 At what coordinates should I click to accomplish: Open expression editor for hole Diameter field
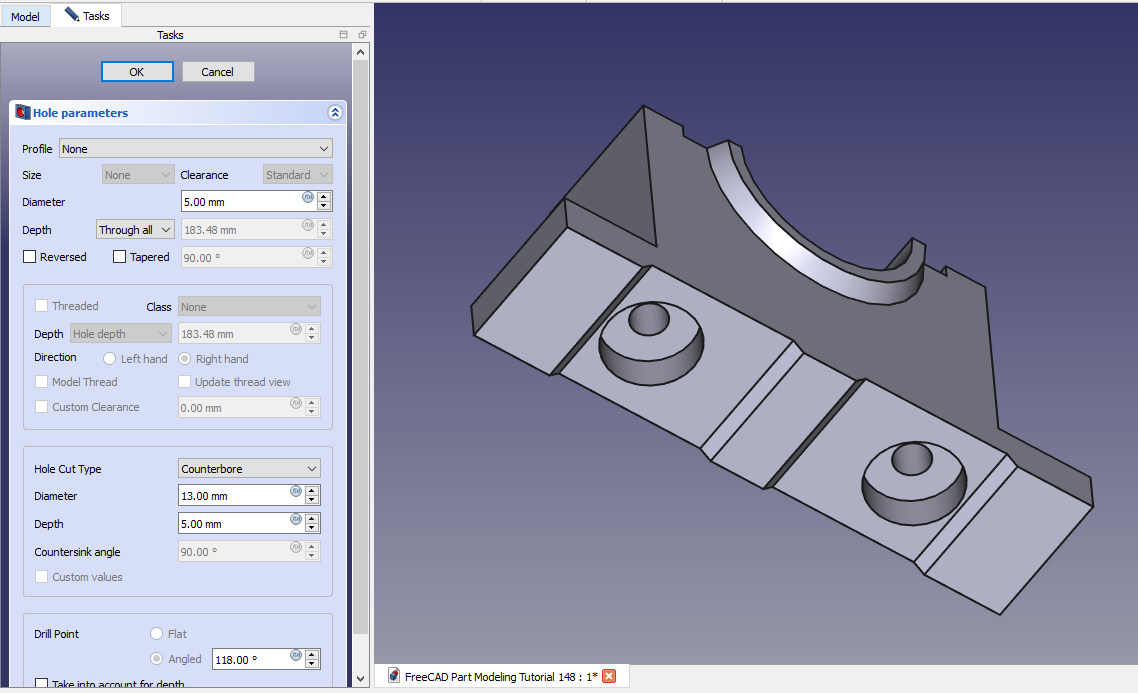point(308,197)
